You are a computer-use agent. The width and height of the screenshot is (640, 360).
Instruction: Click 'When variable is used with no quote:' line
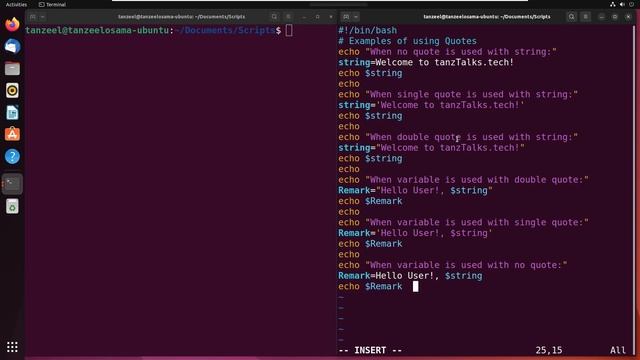pos(453,265)
